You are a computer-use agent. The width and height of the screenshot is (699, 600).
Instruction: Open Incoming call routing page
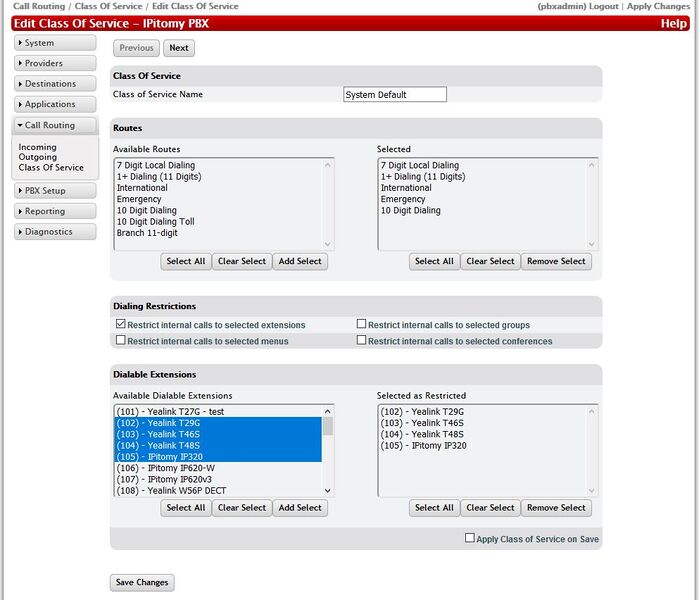tap(38, 147)
